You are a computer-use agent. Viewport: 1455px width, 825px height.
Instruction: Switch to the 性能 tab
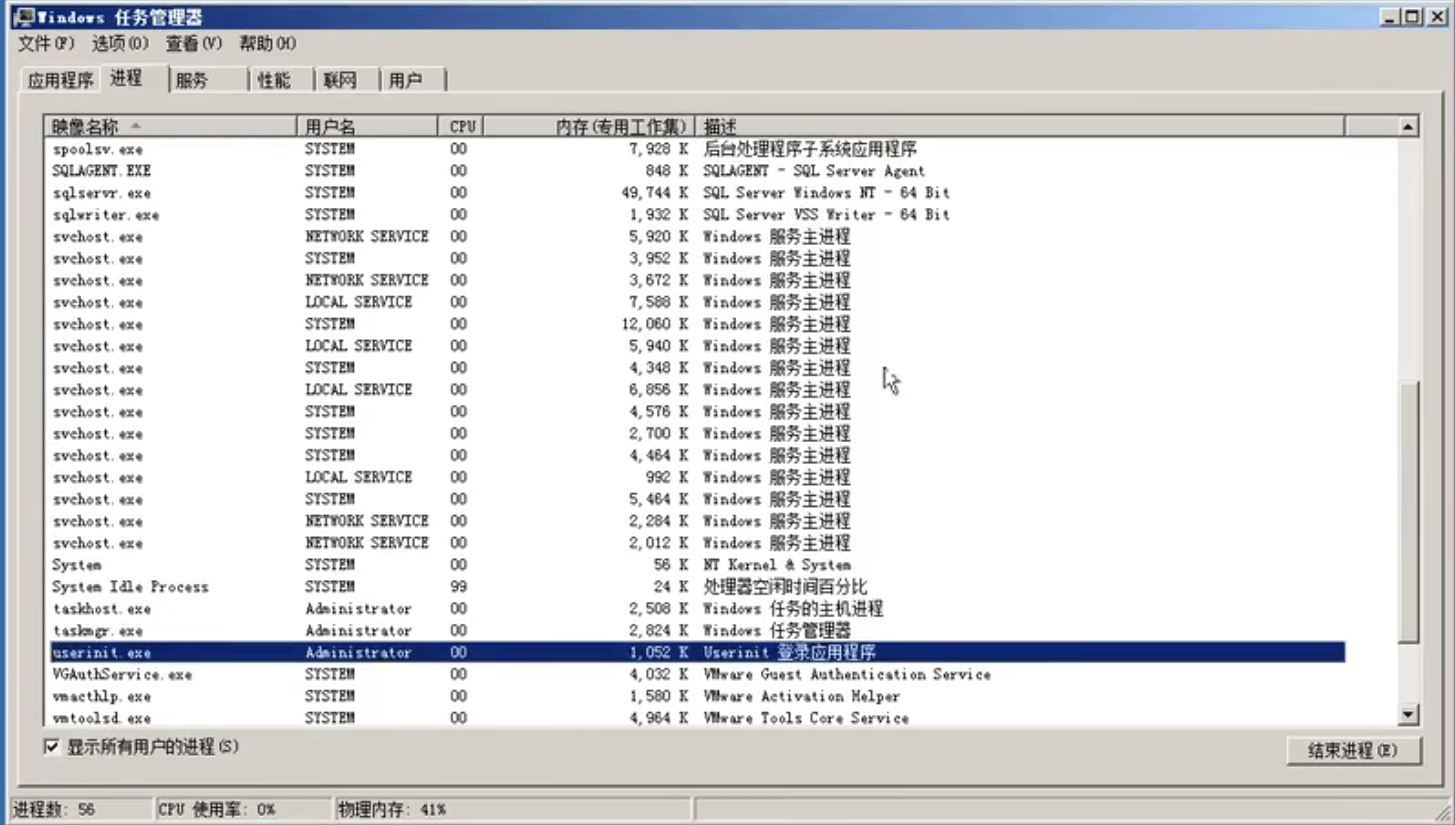click(282, 81)
